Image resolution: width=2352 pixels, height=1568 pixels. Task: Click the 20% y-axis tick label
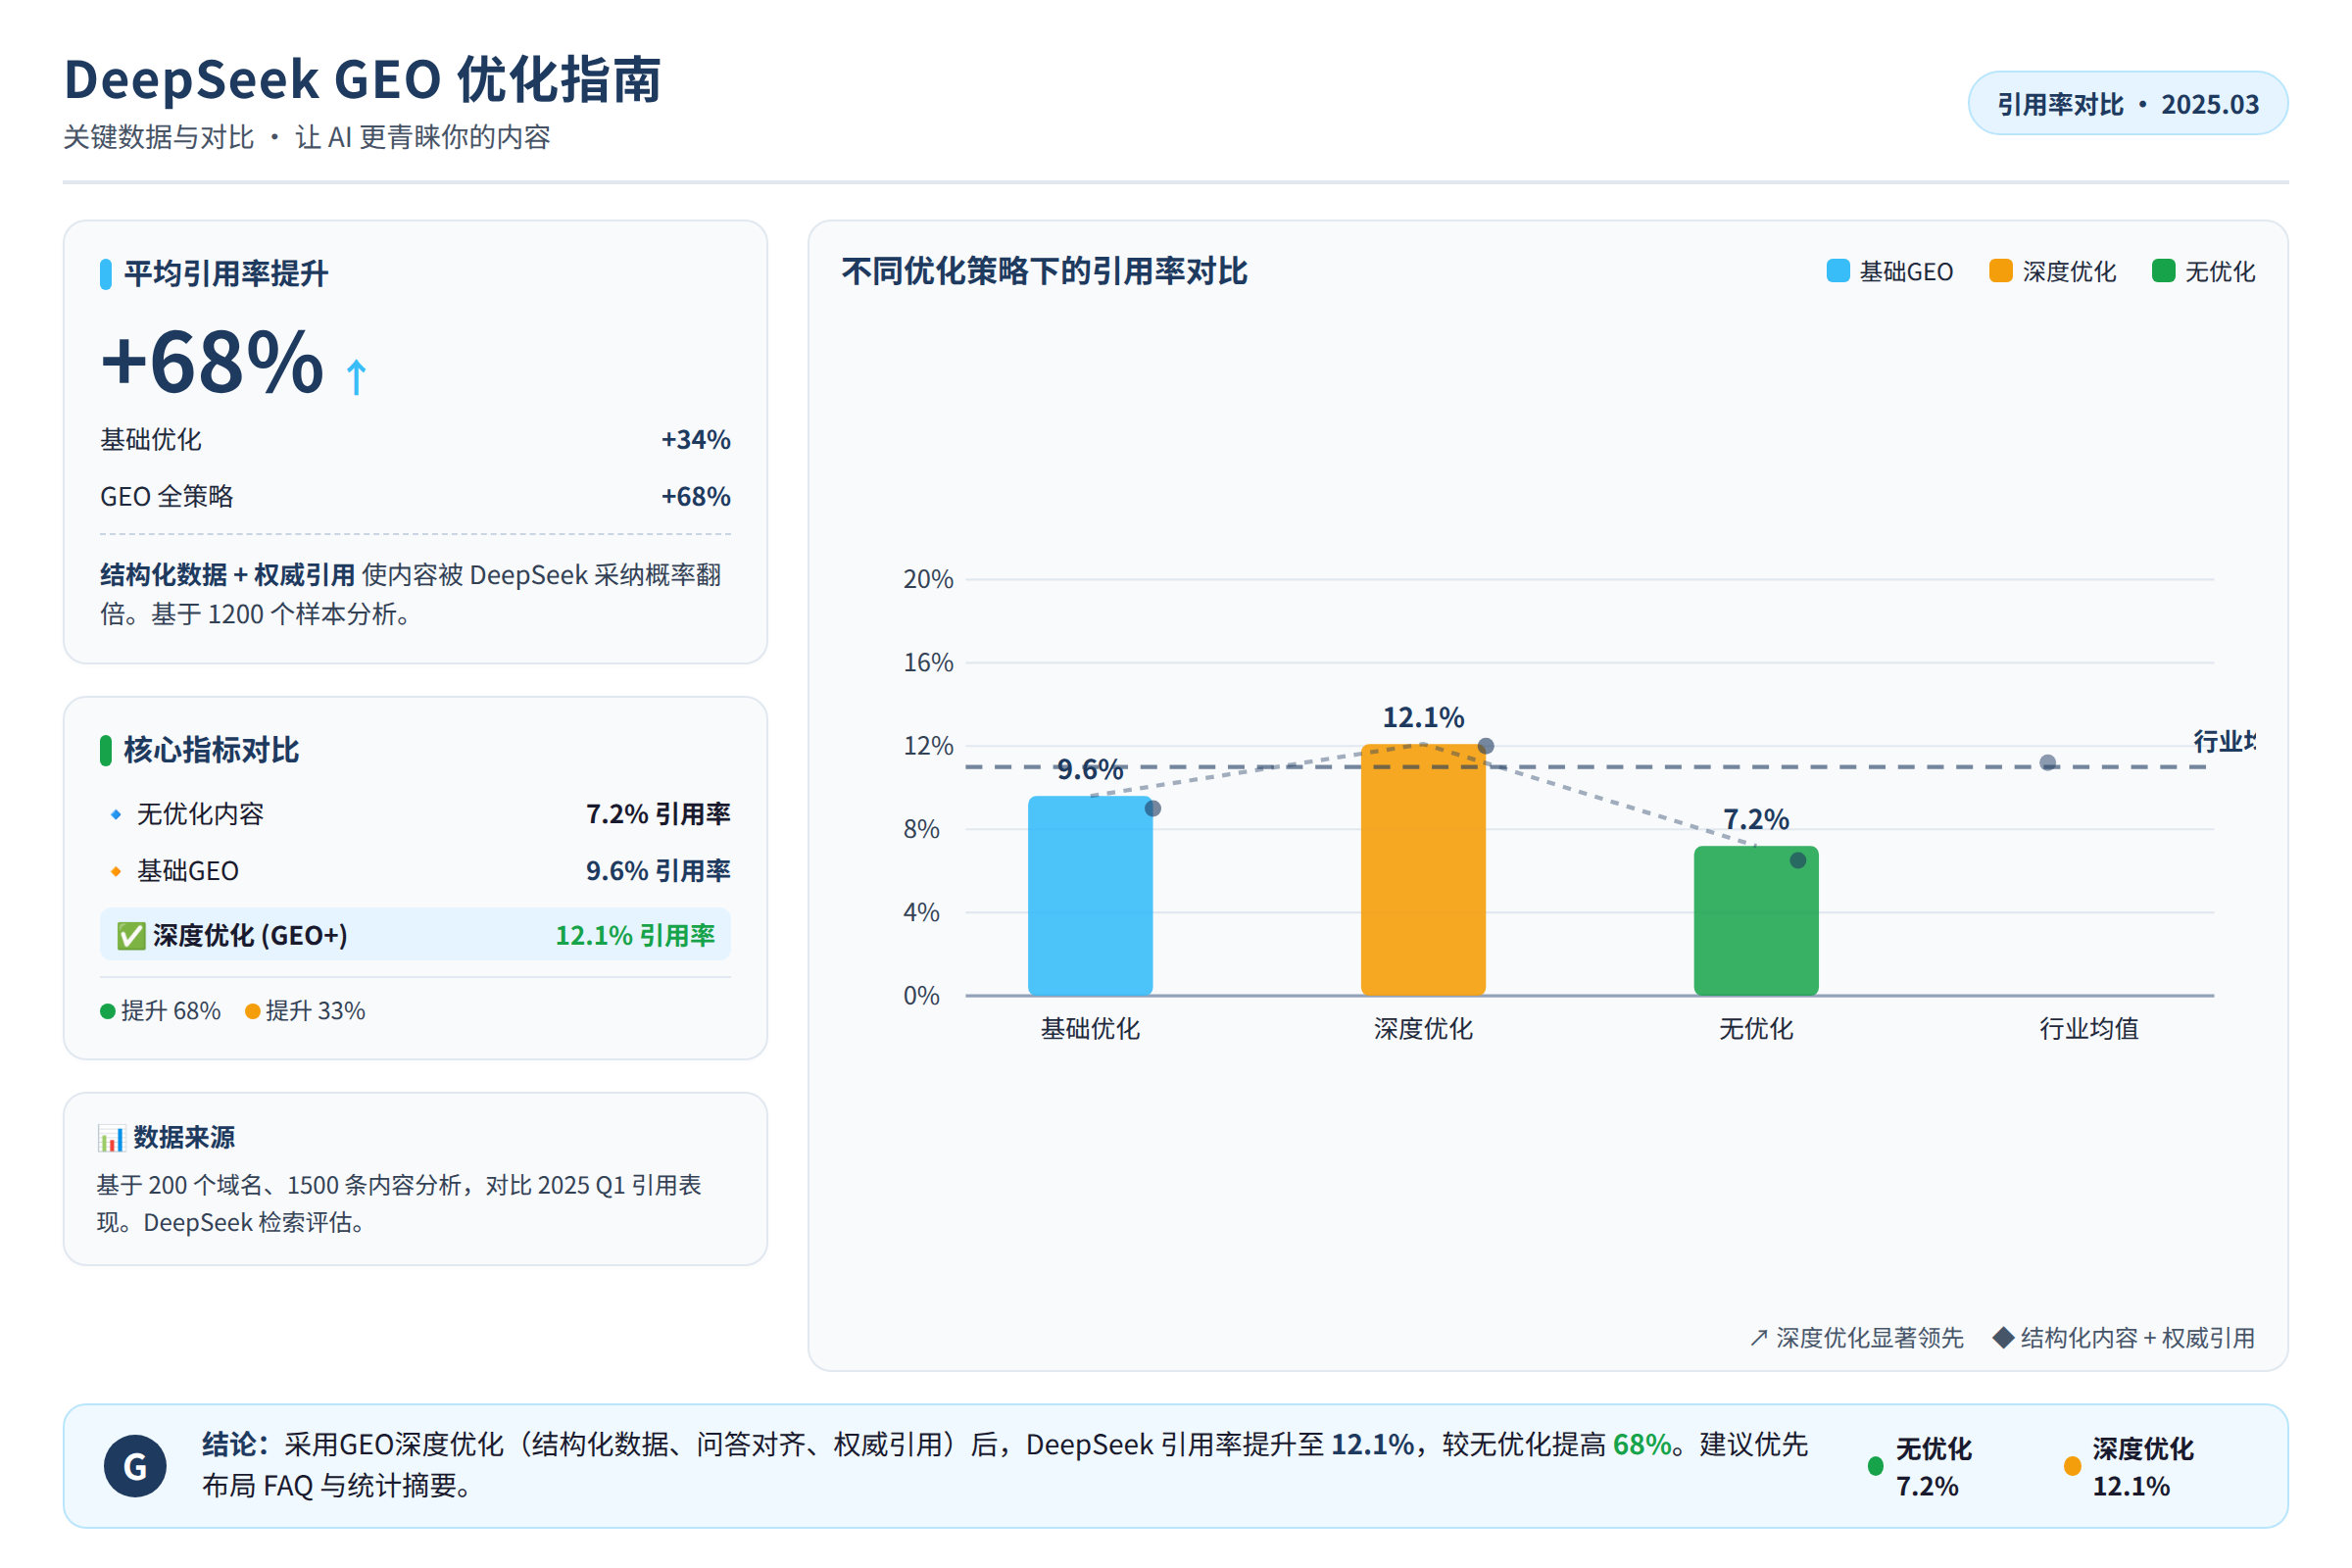pyautogui.click(x=928, y=579)
